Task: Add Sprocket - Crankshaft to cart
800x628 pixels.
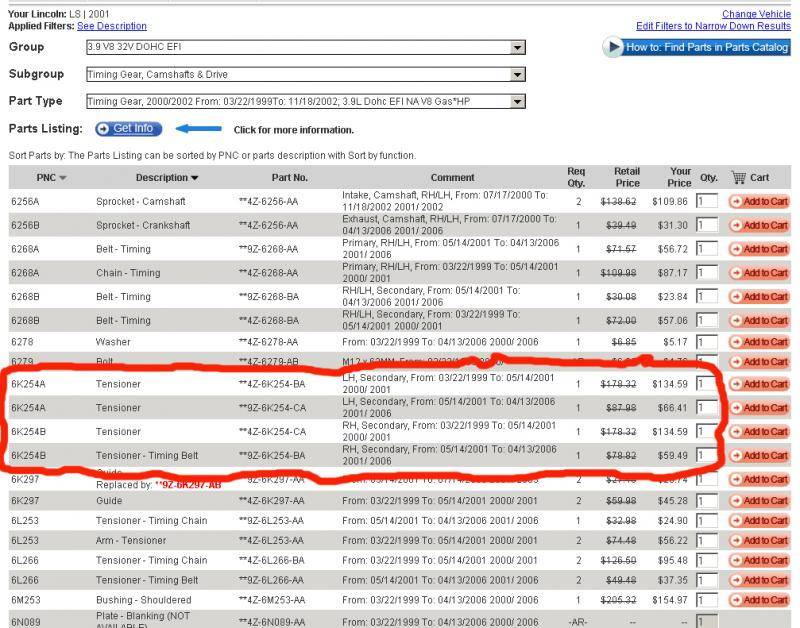Action: [x=759, y=225]
